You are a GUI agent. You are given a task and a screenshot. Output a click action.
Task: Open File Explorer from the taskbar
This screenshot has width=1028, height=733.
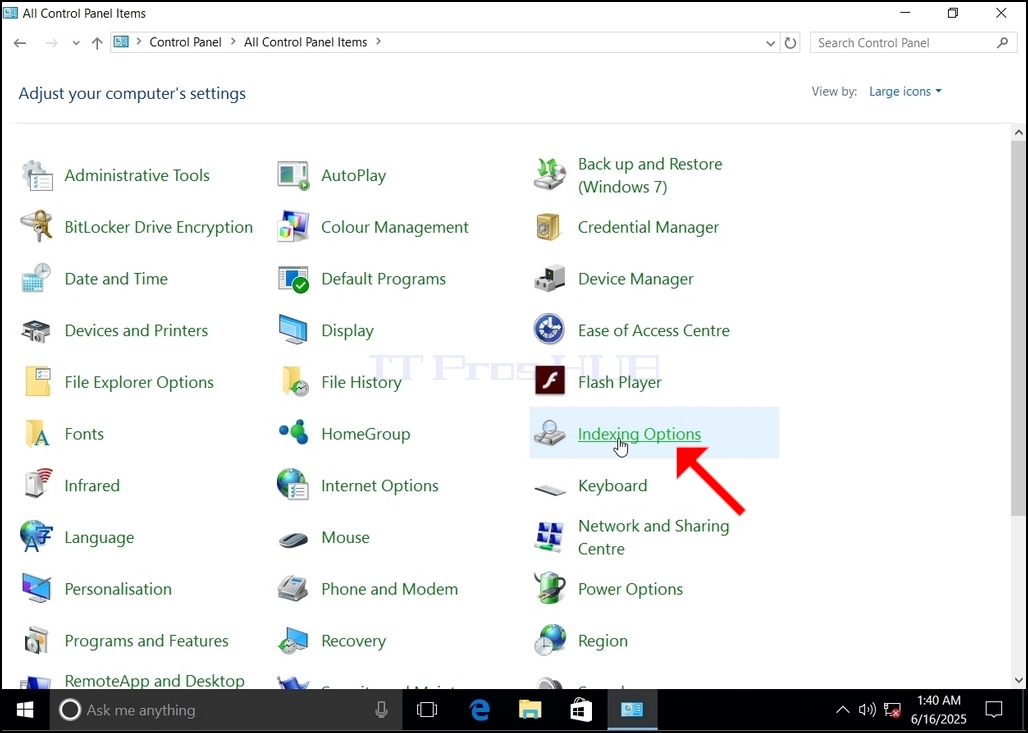[530, 709]
